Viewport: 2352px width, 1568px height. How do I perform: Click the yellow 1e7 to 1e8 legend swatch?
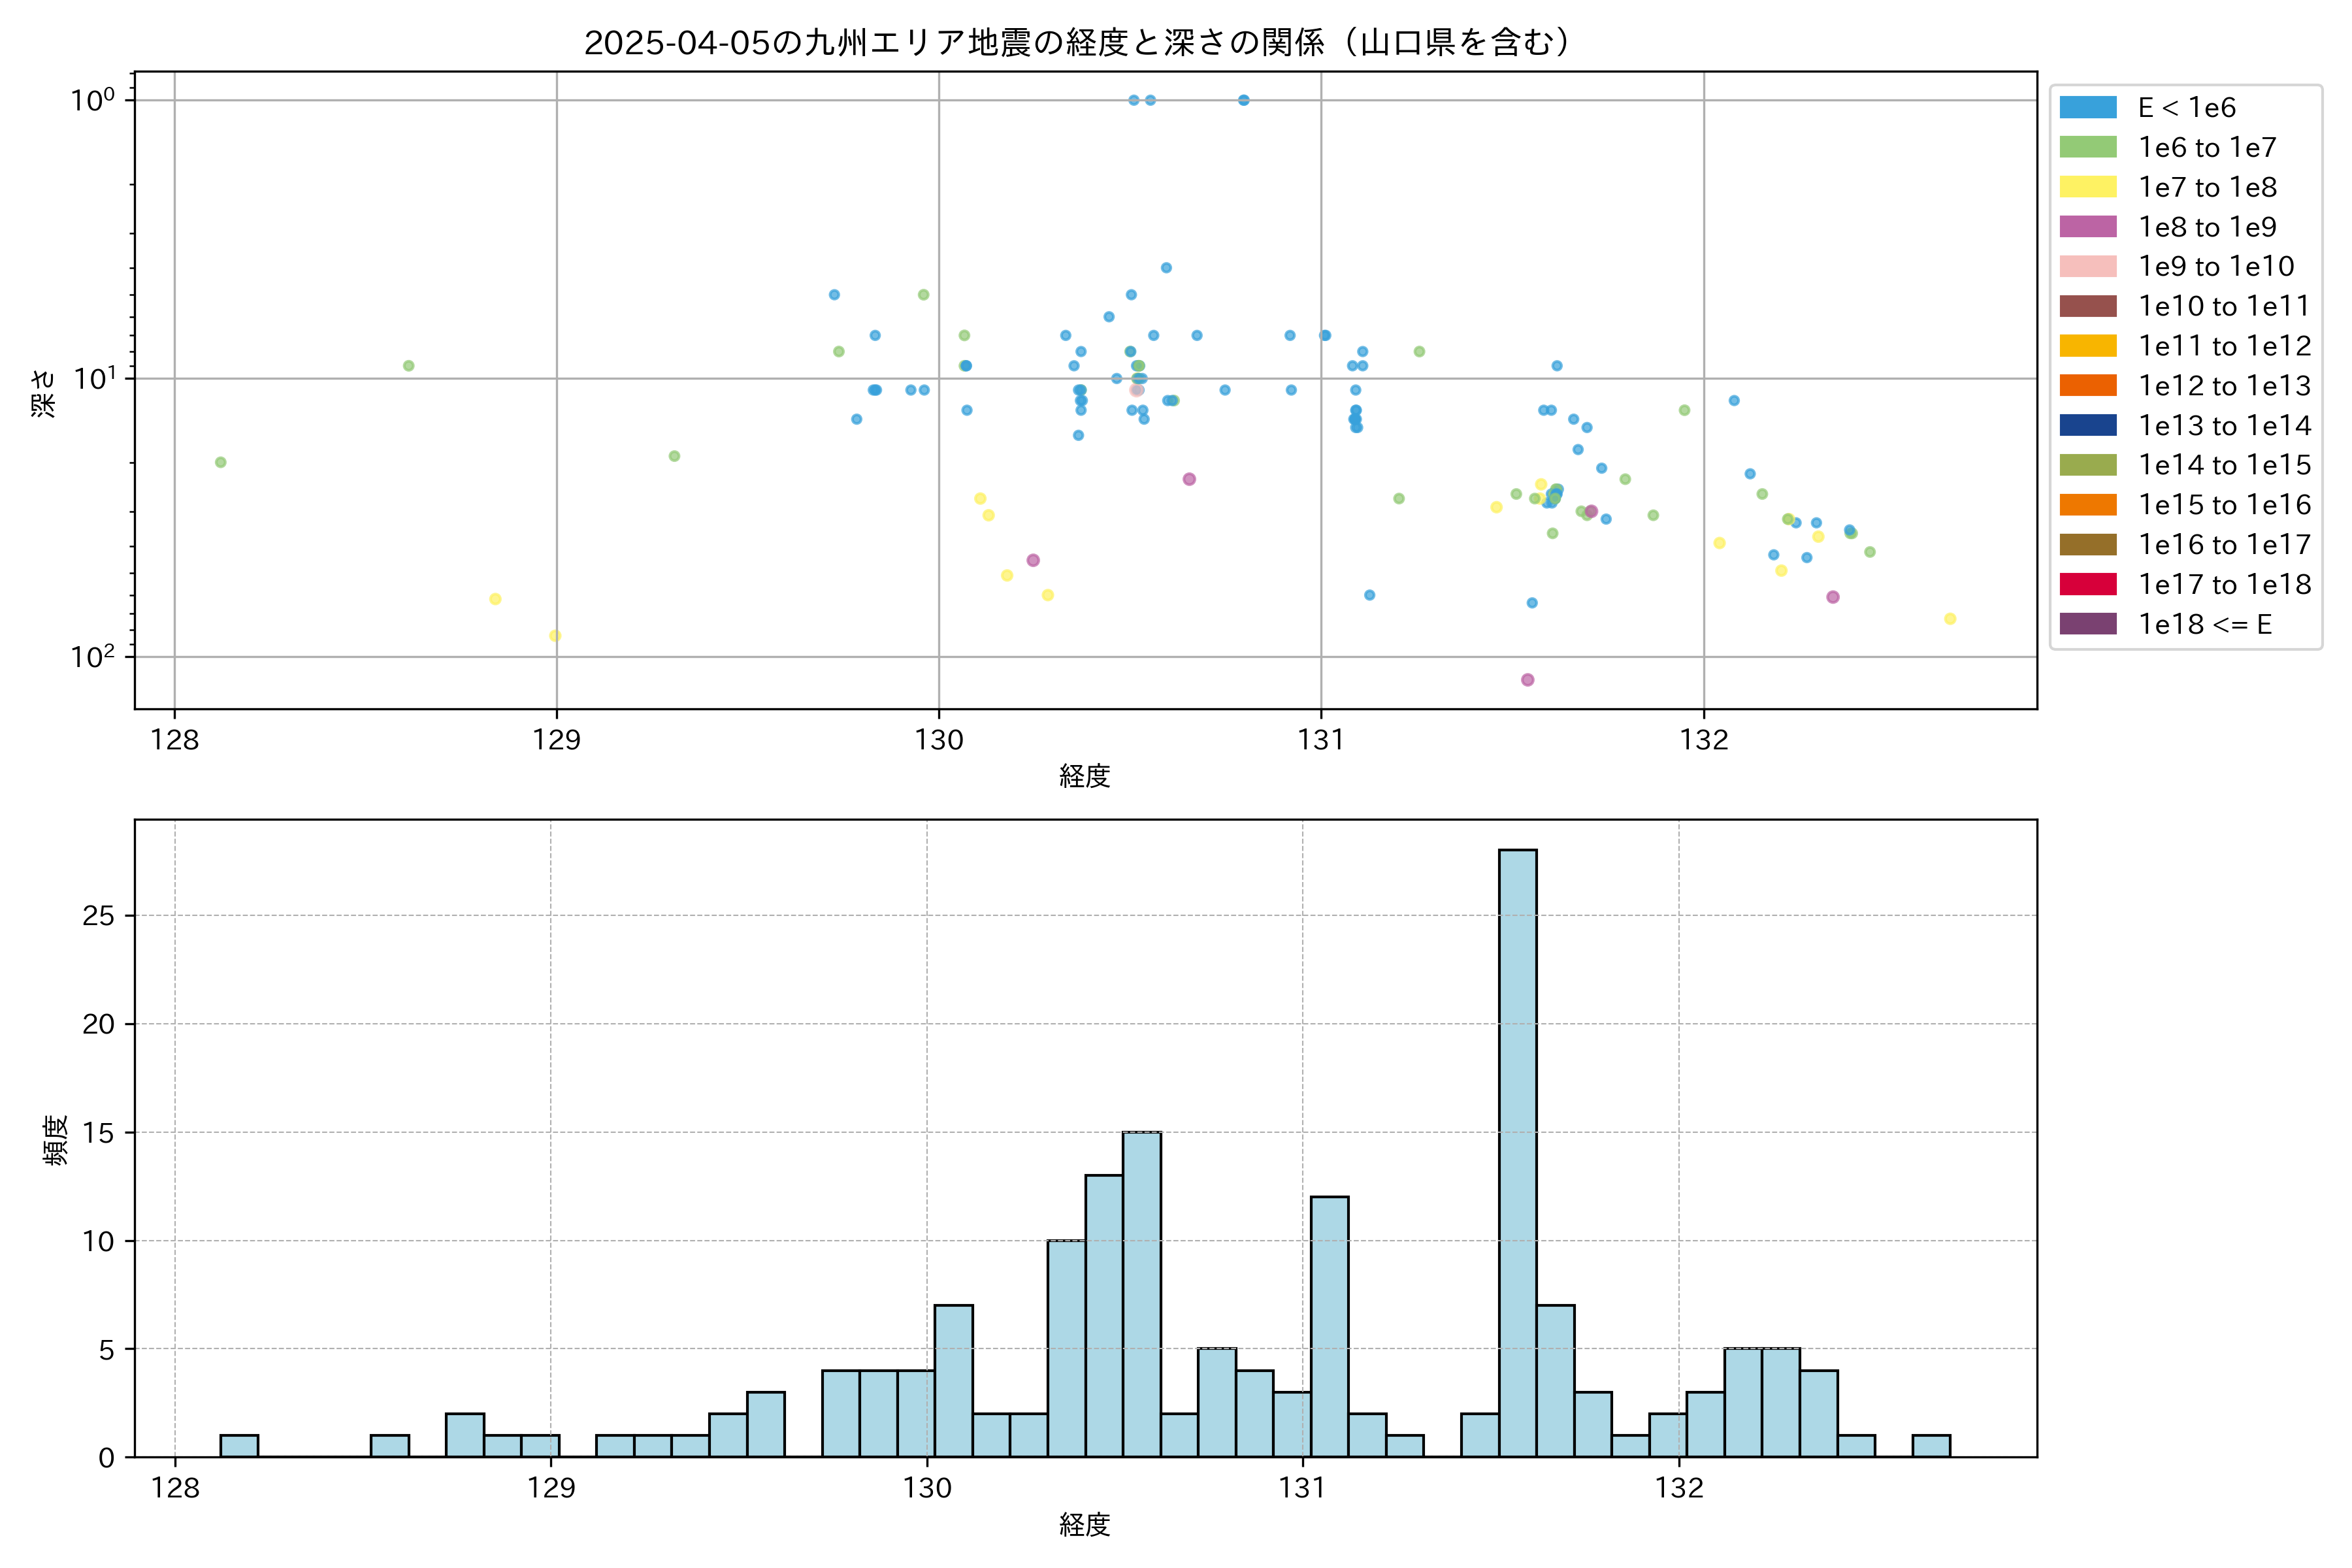pos(2088,187)
